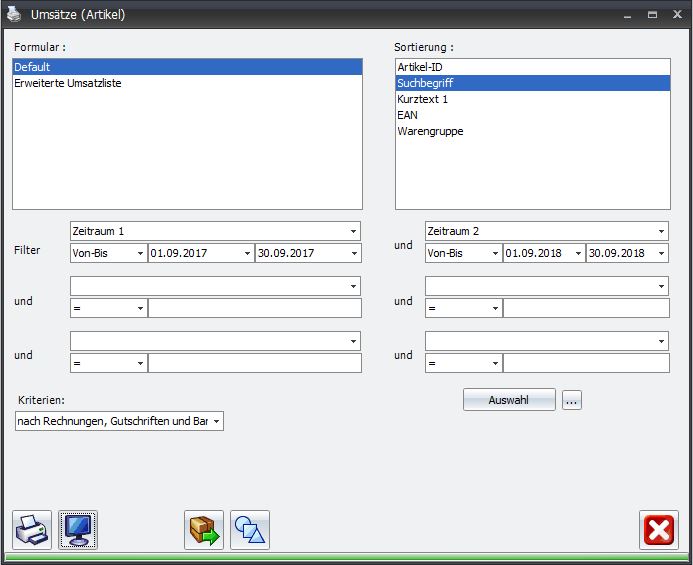Select Artikel-ID in Sortierung list
The image size is (693, 565).
[420, 67]
